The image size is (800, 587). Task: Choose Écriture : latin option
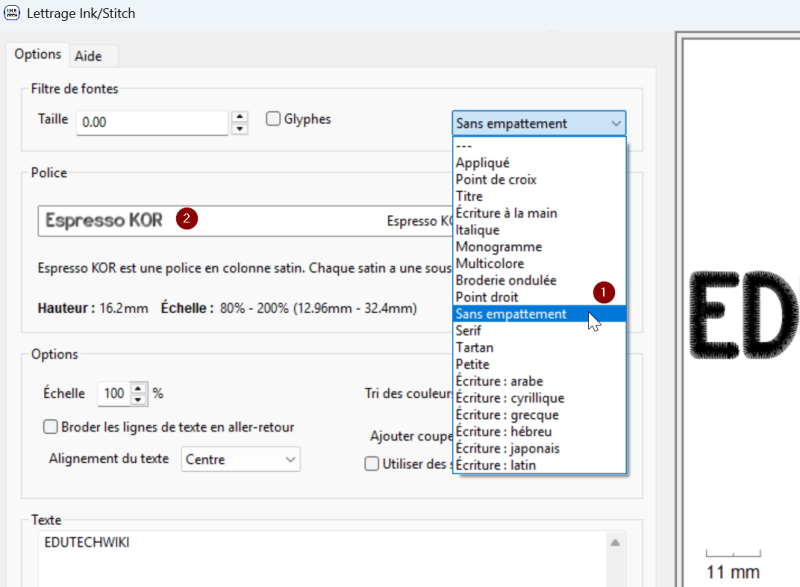point(539,465)
